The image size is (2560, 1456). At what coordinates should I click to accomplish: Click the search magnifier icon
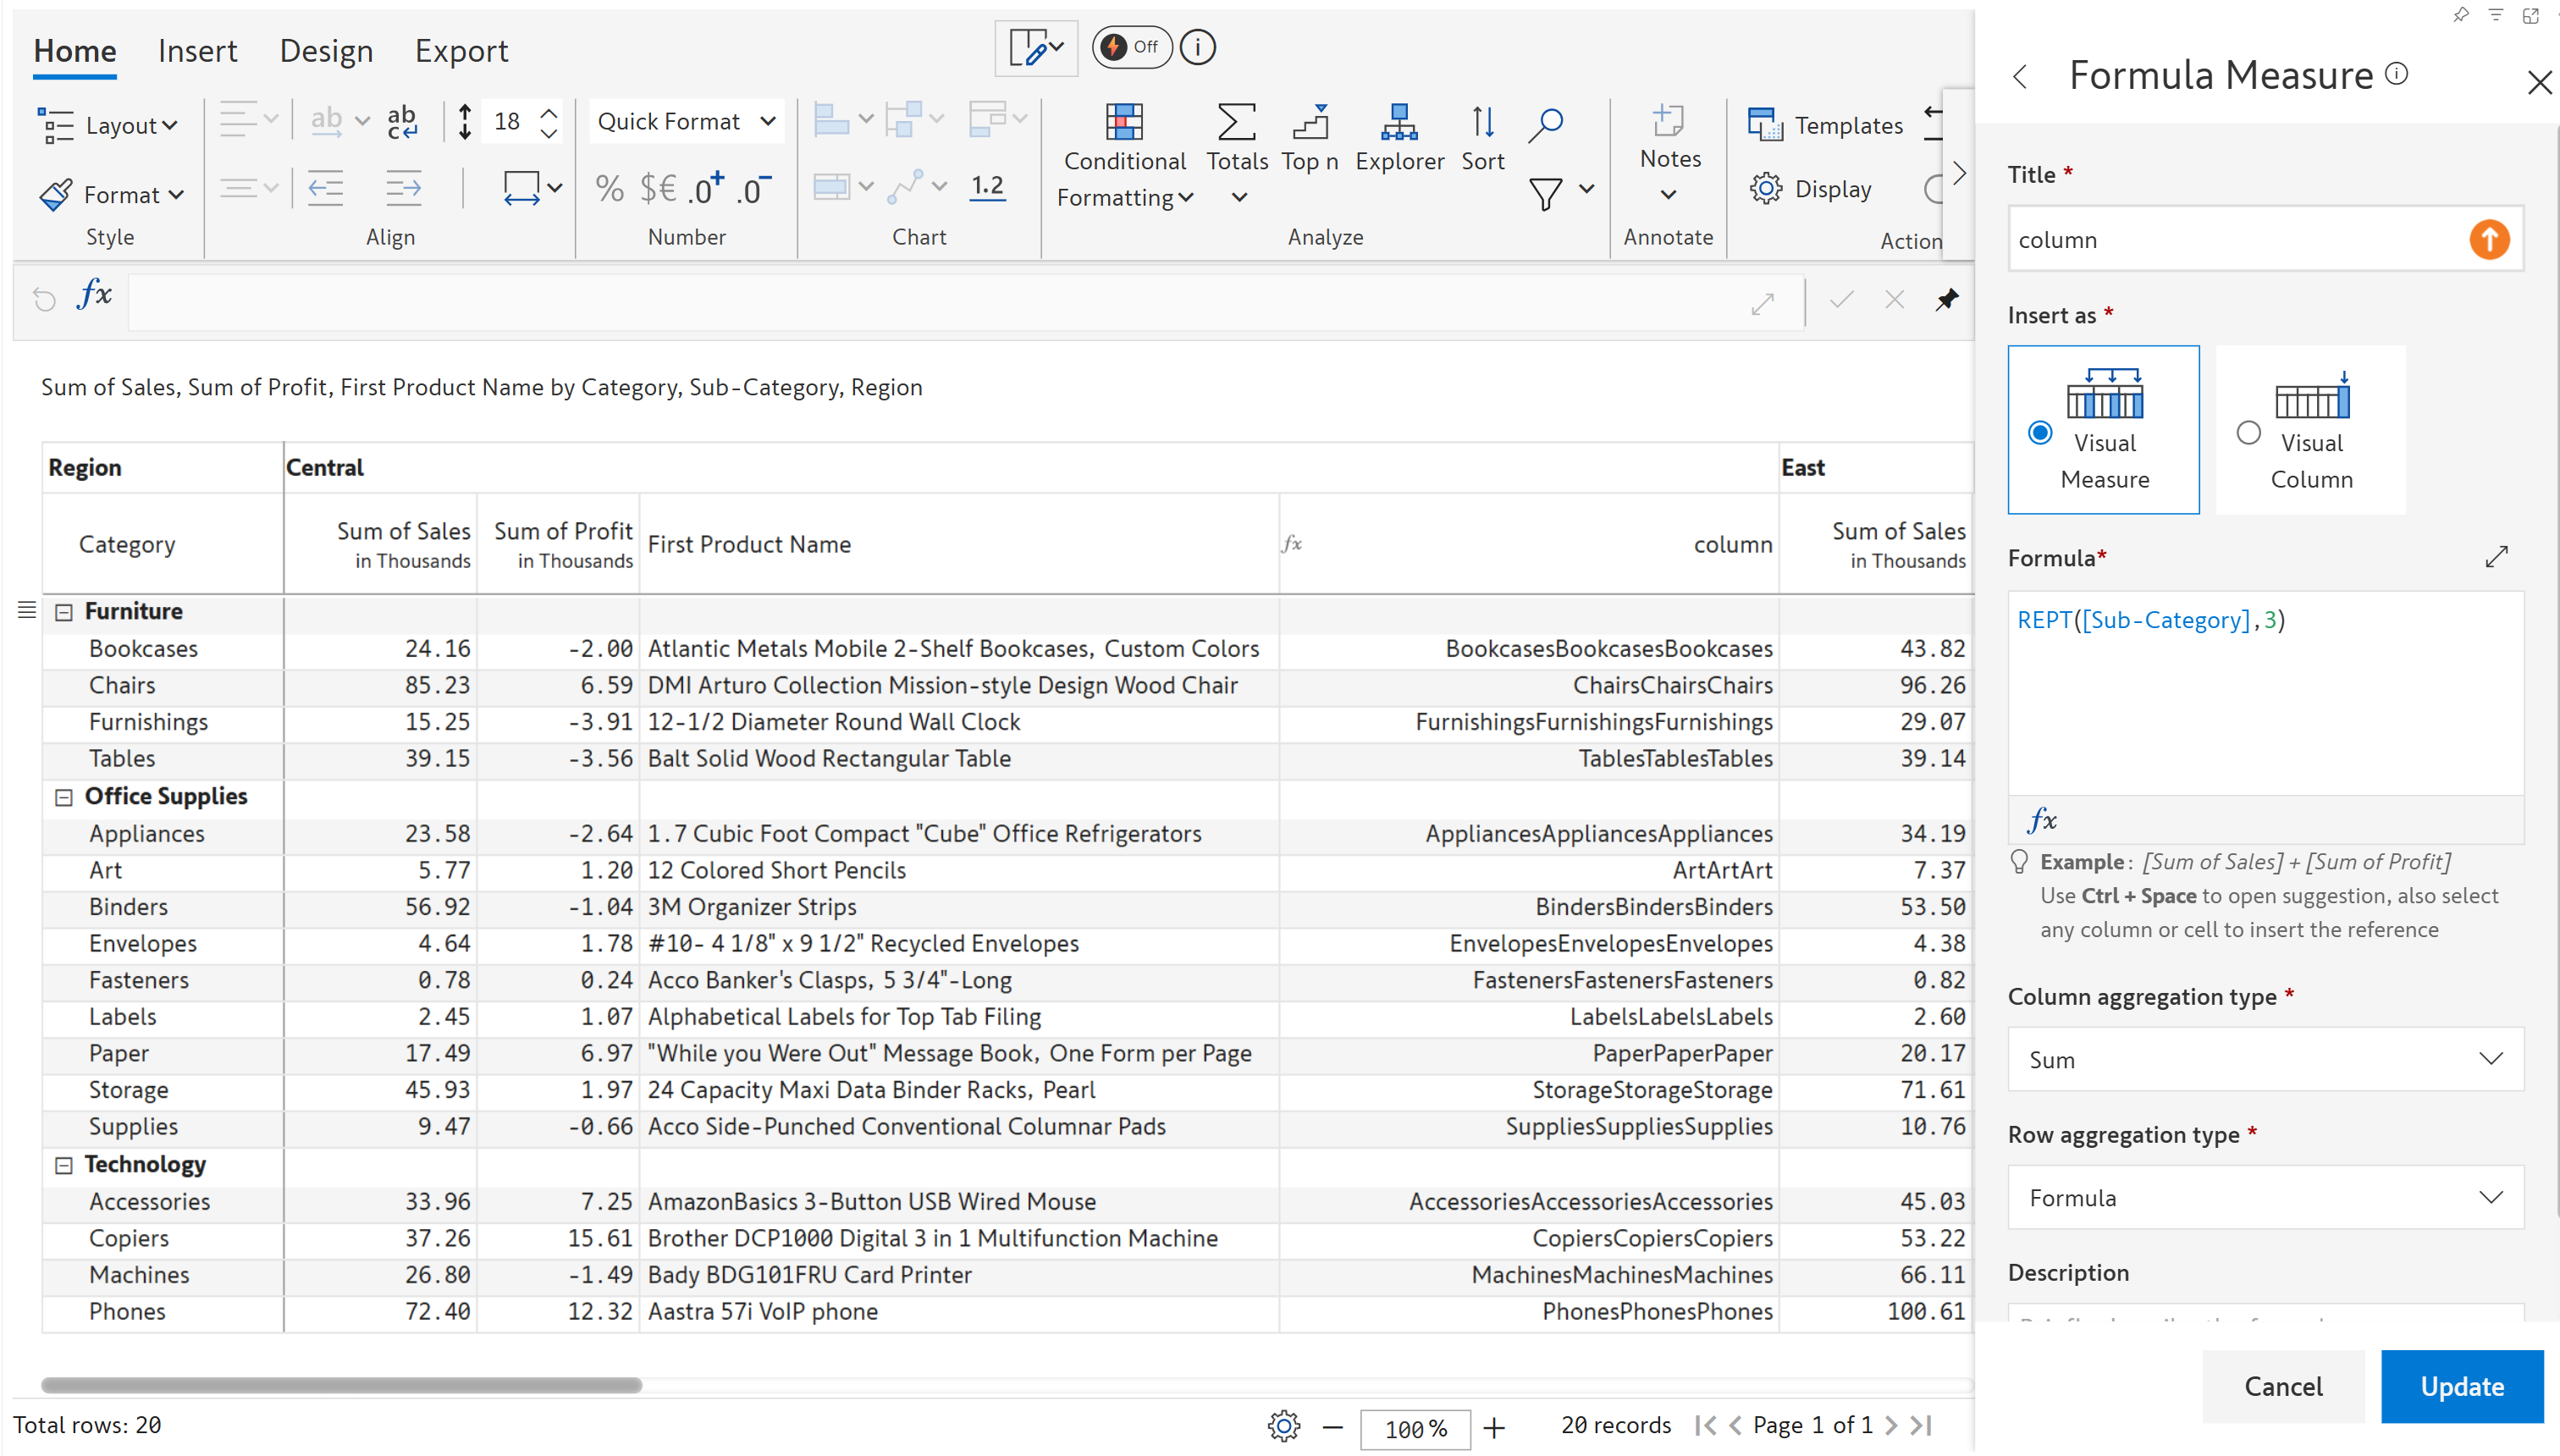click(x=1545, y=124)
